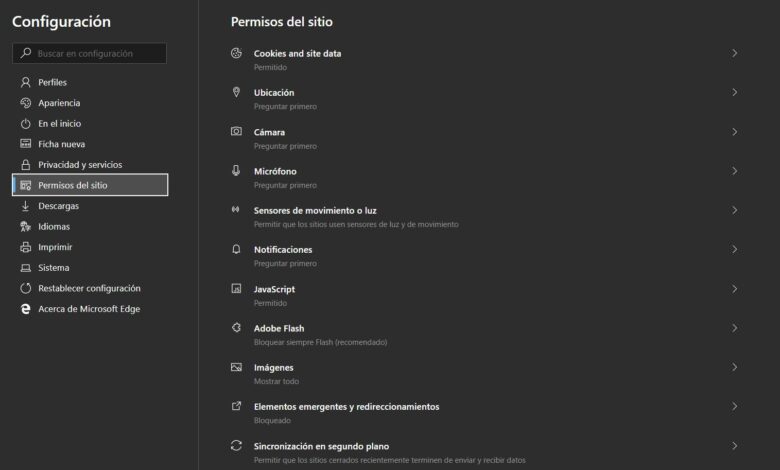This screenshot has width=780, height=470.
Task: Go to Privacidad y servicios
Action: [80, 164]
